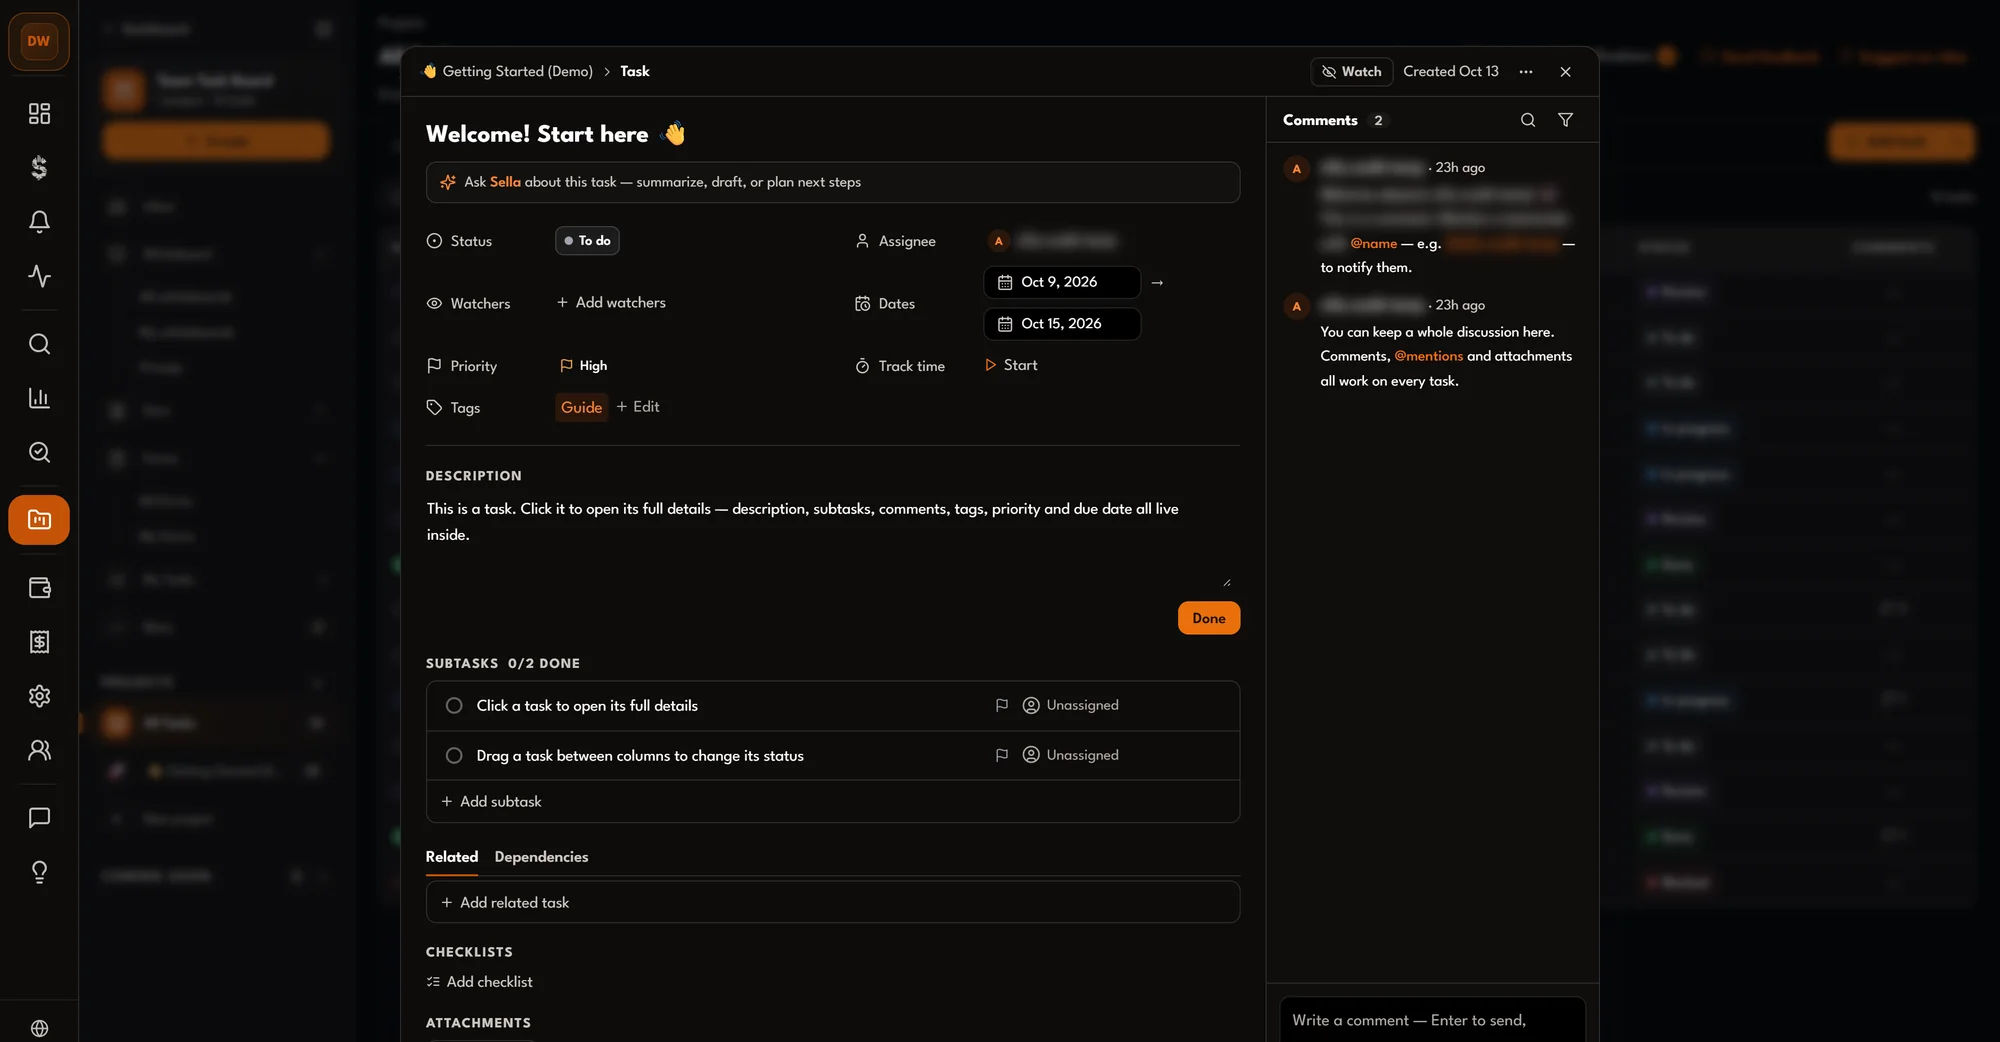Viewport: 2000px width, 1042px height.
Task: Open the To do status dropdown
Action: tap(587, 241)
